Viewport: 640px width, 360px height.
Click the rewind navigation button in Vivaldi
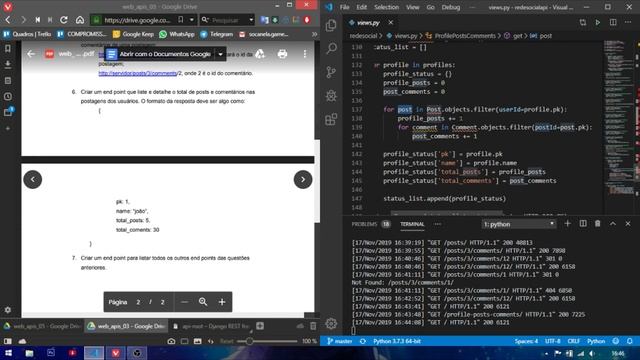point(37,20)
